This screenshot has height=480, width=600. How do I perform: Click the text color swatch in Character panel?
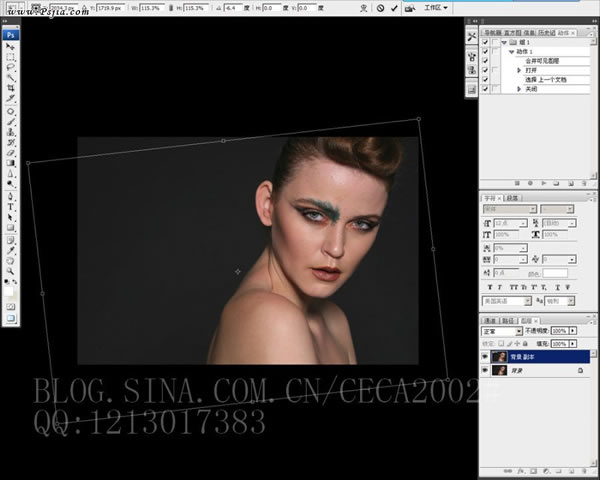(x=555, y=273)
